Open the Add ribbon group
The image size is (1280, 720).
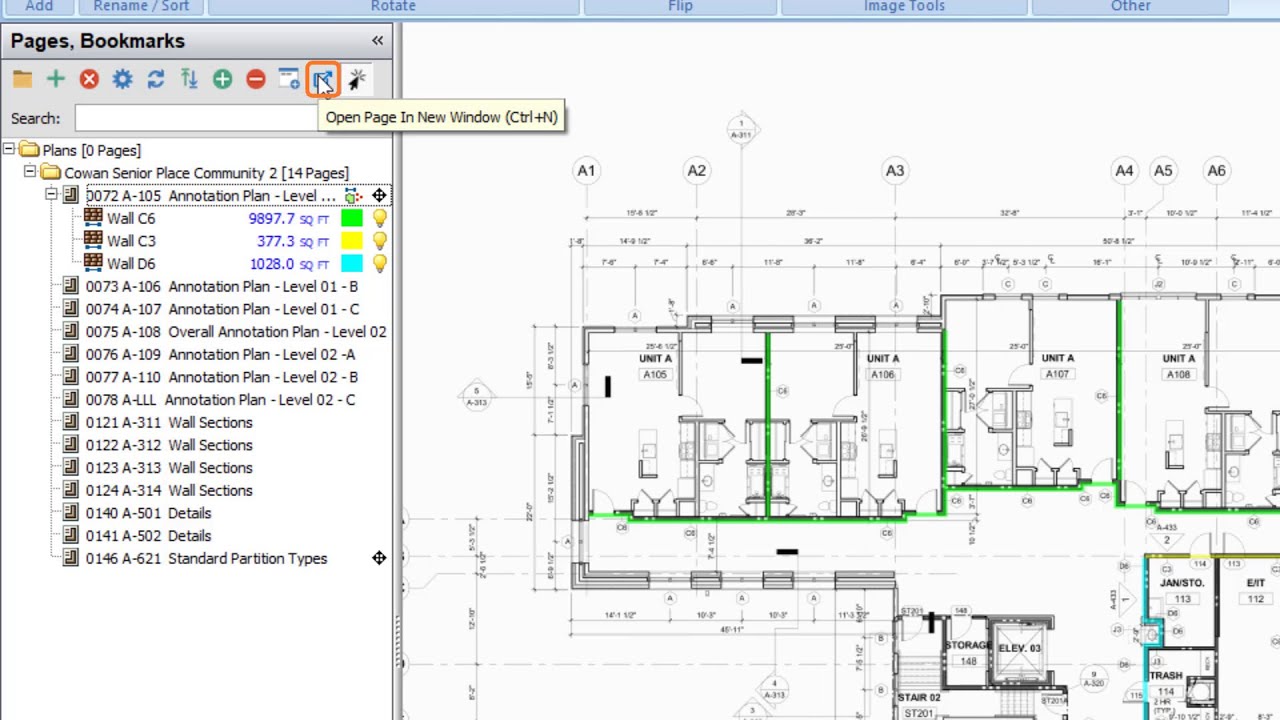tap(39, 6)
